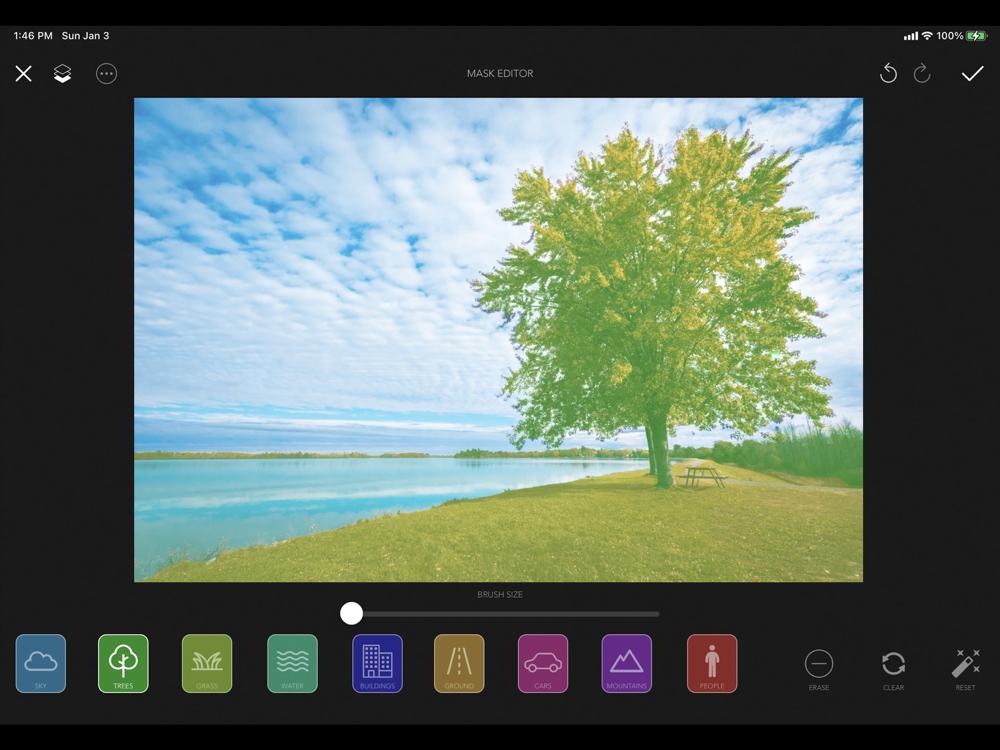Close the mask editor with X icon
This screenshot has height=750, width=1000.
click(x=24, y=74)
